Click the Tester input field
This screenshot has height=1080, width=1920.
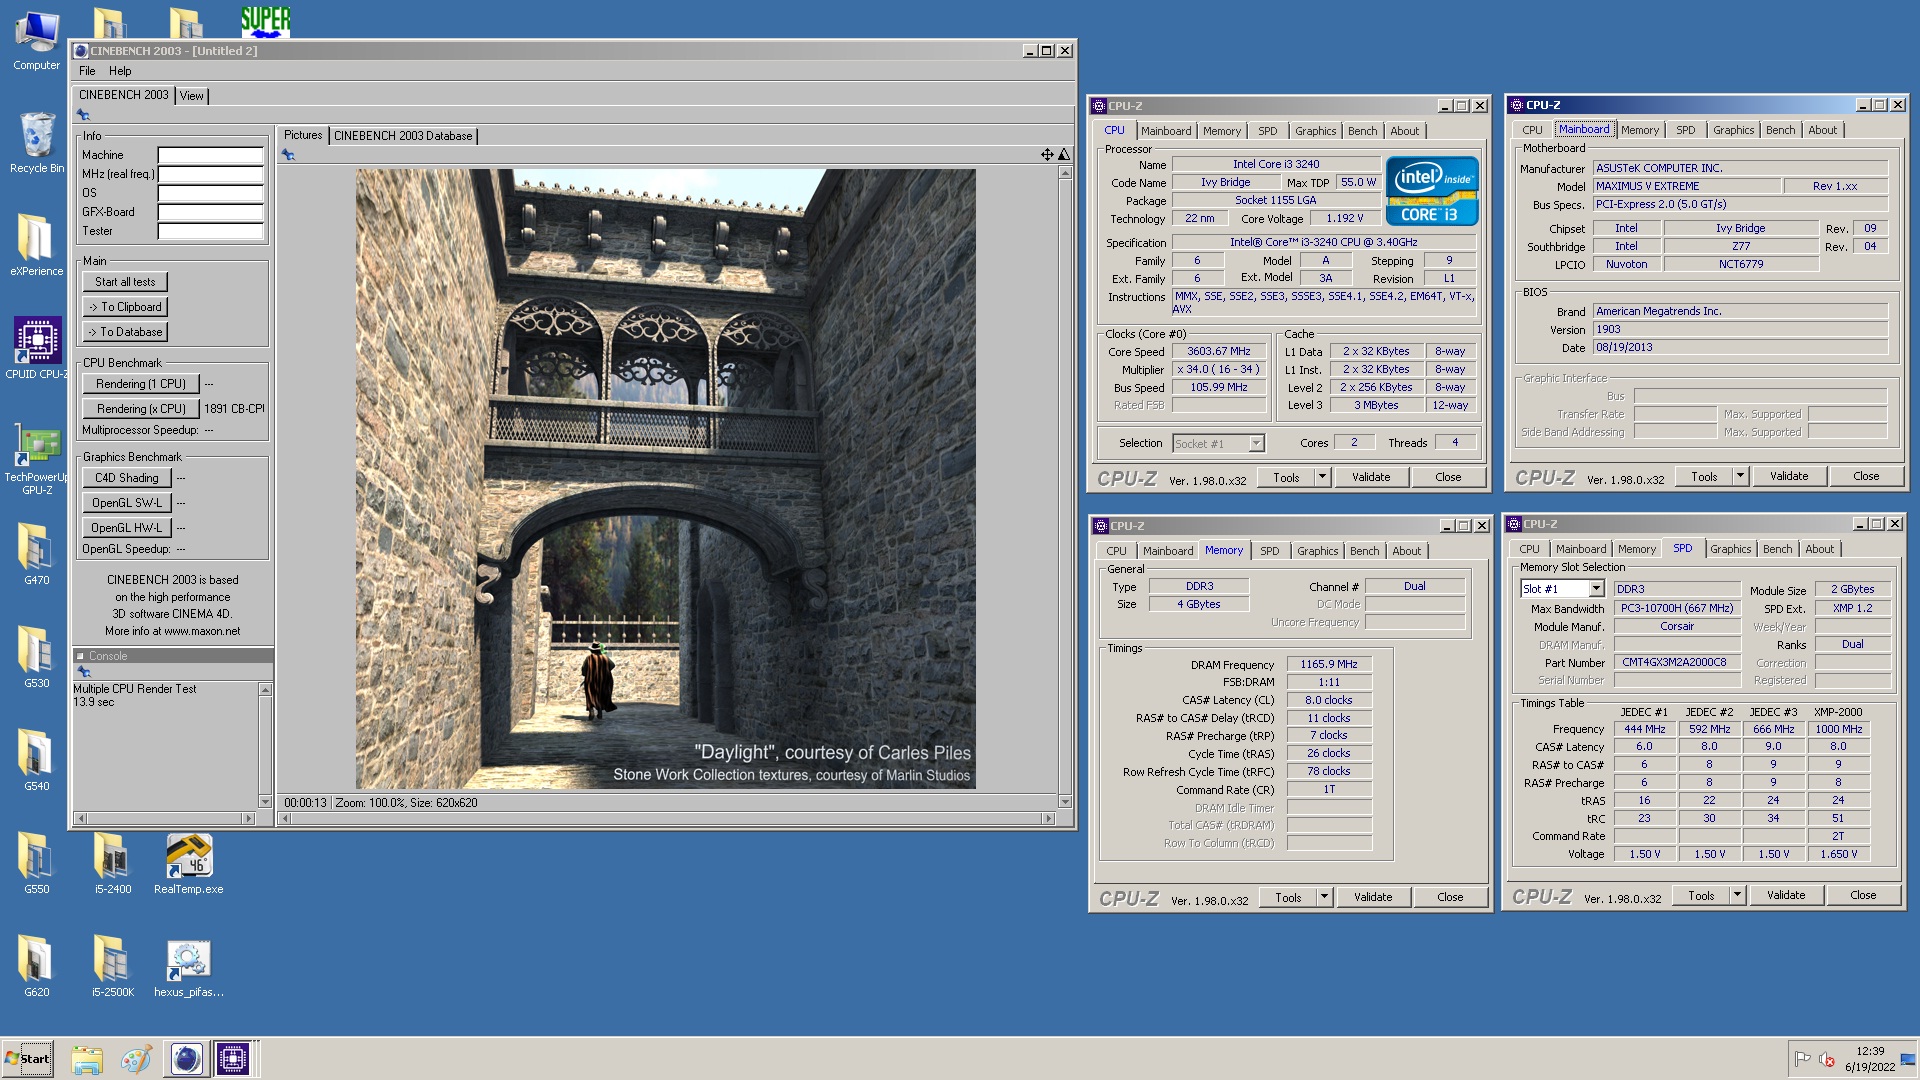[x=210, y=231]
